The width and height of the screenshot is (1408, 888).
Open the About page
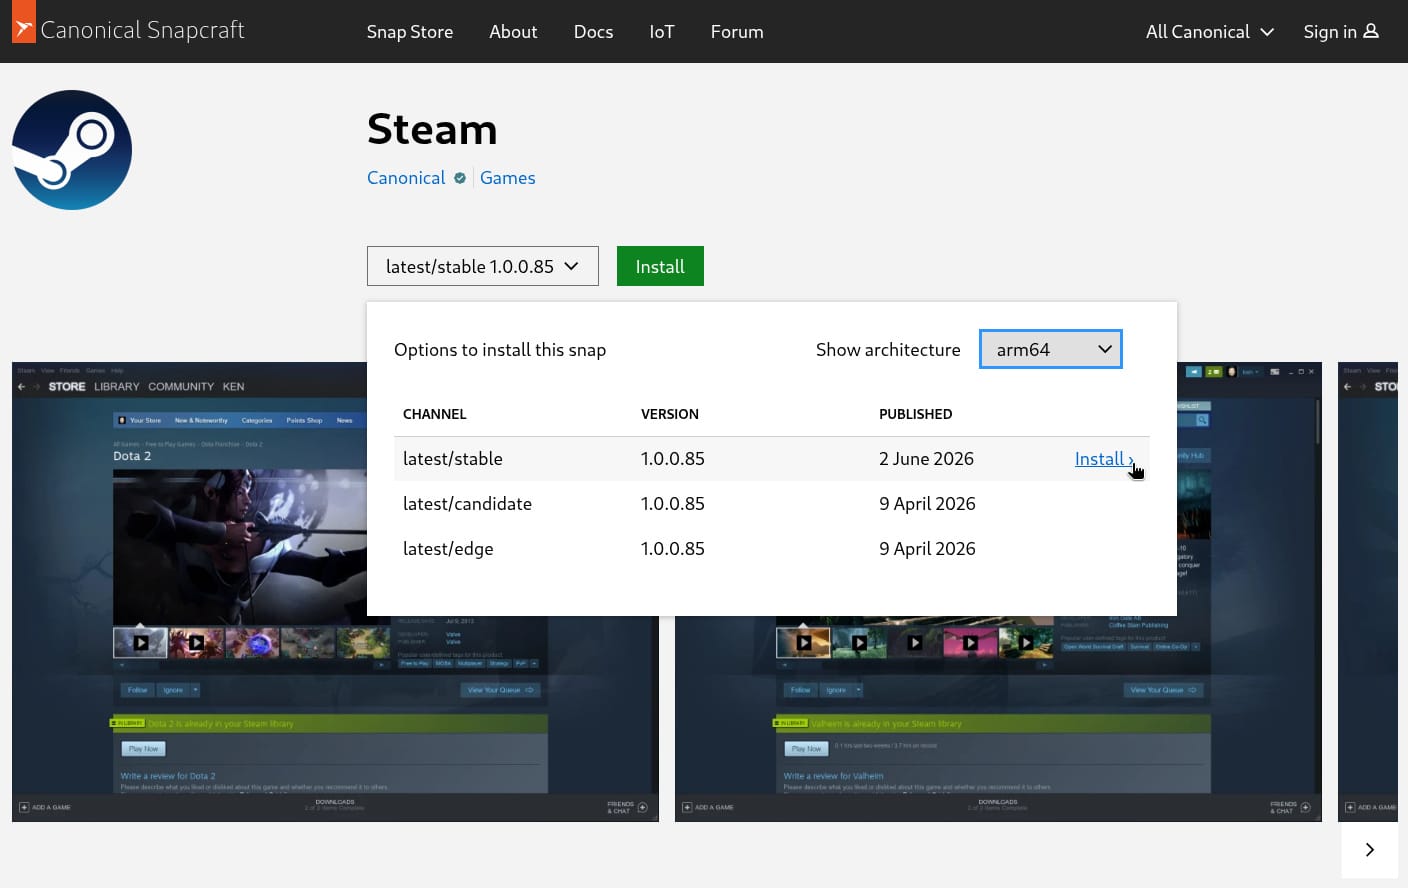[513, 32]
